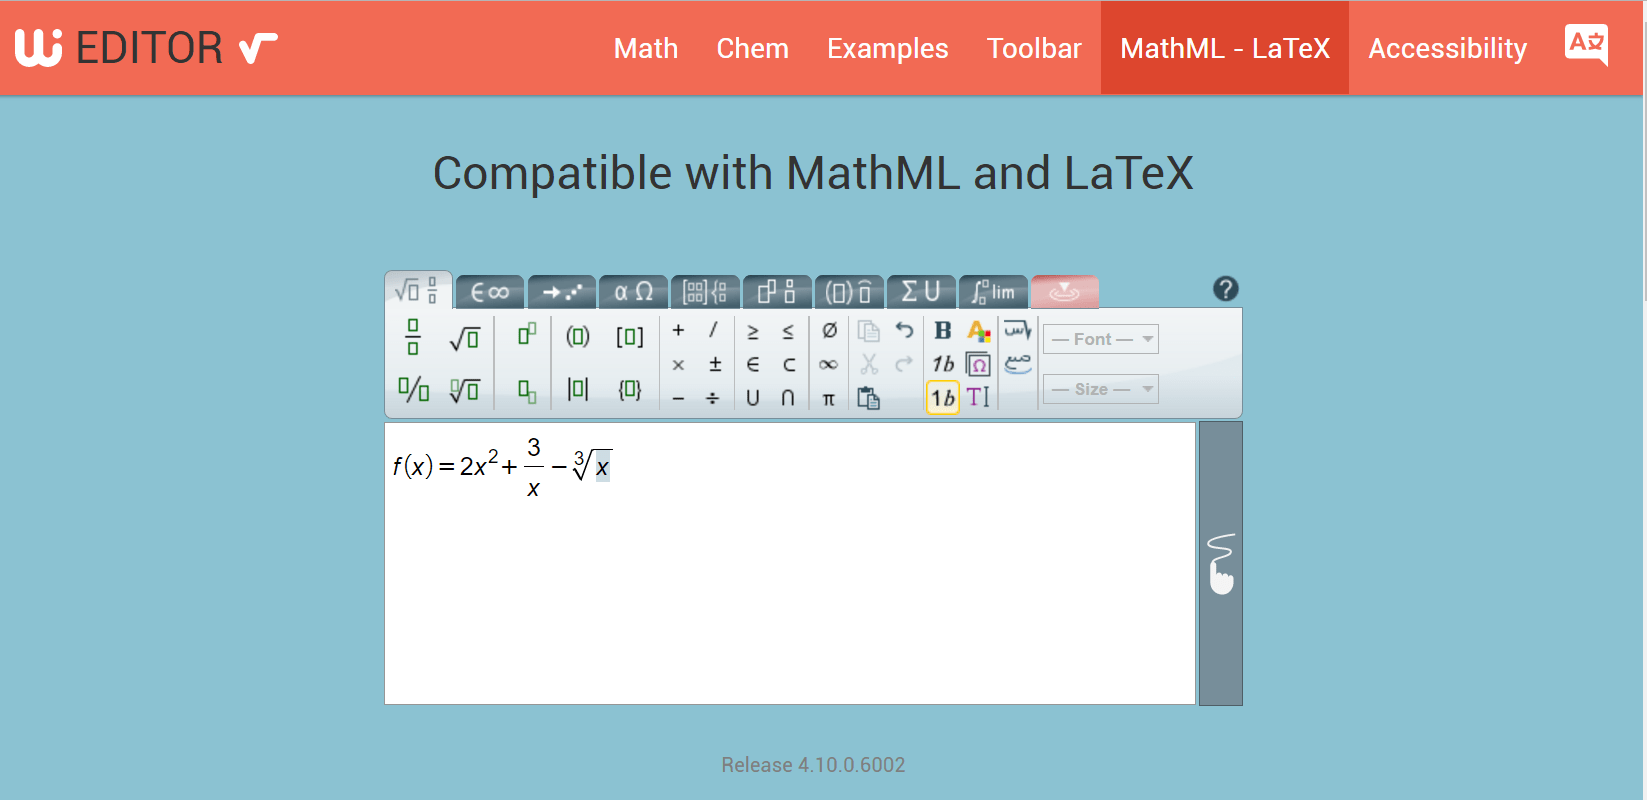Click the copy icon
Screen dimensions: 1647x800
868,330
